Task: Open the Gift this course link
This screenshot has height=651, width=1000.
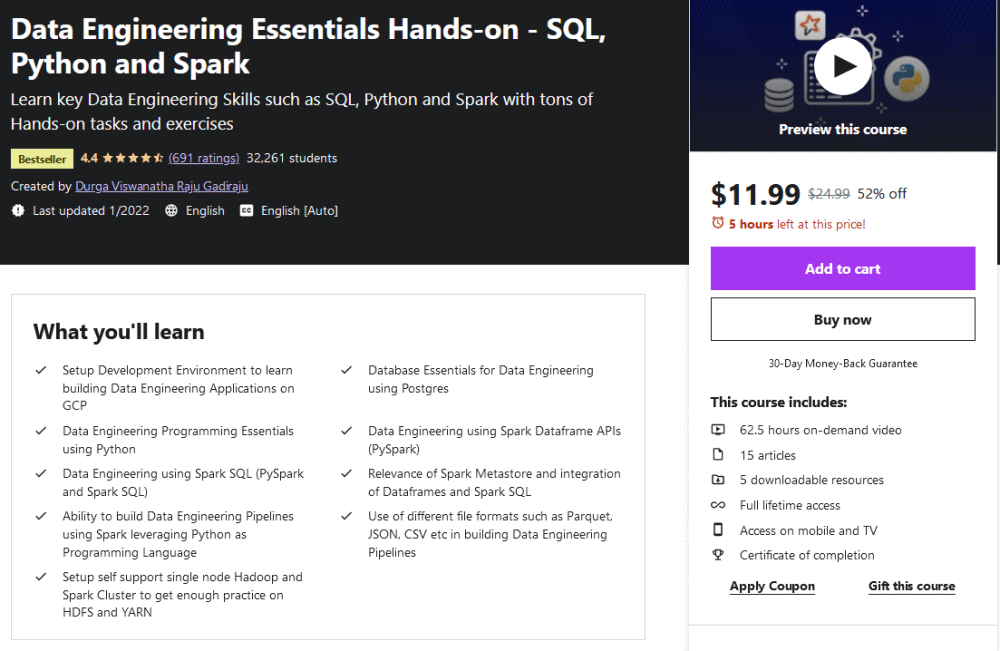Action: point(911,586)
